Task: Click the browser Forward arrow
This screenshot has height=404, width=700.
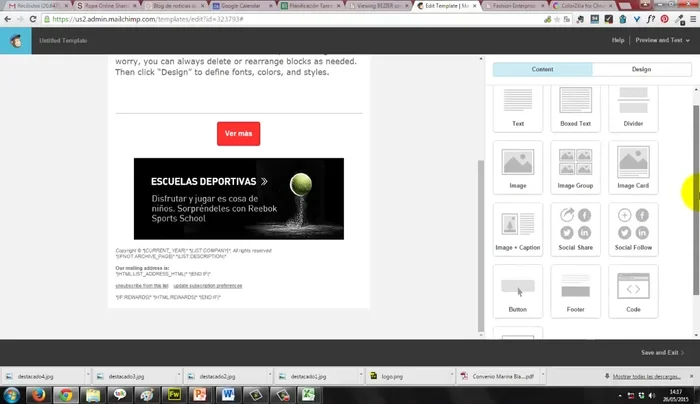Action: tap(20, 19)
